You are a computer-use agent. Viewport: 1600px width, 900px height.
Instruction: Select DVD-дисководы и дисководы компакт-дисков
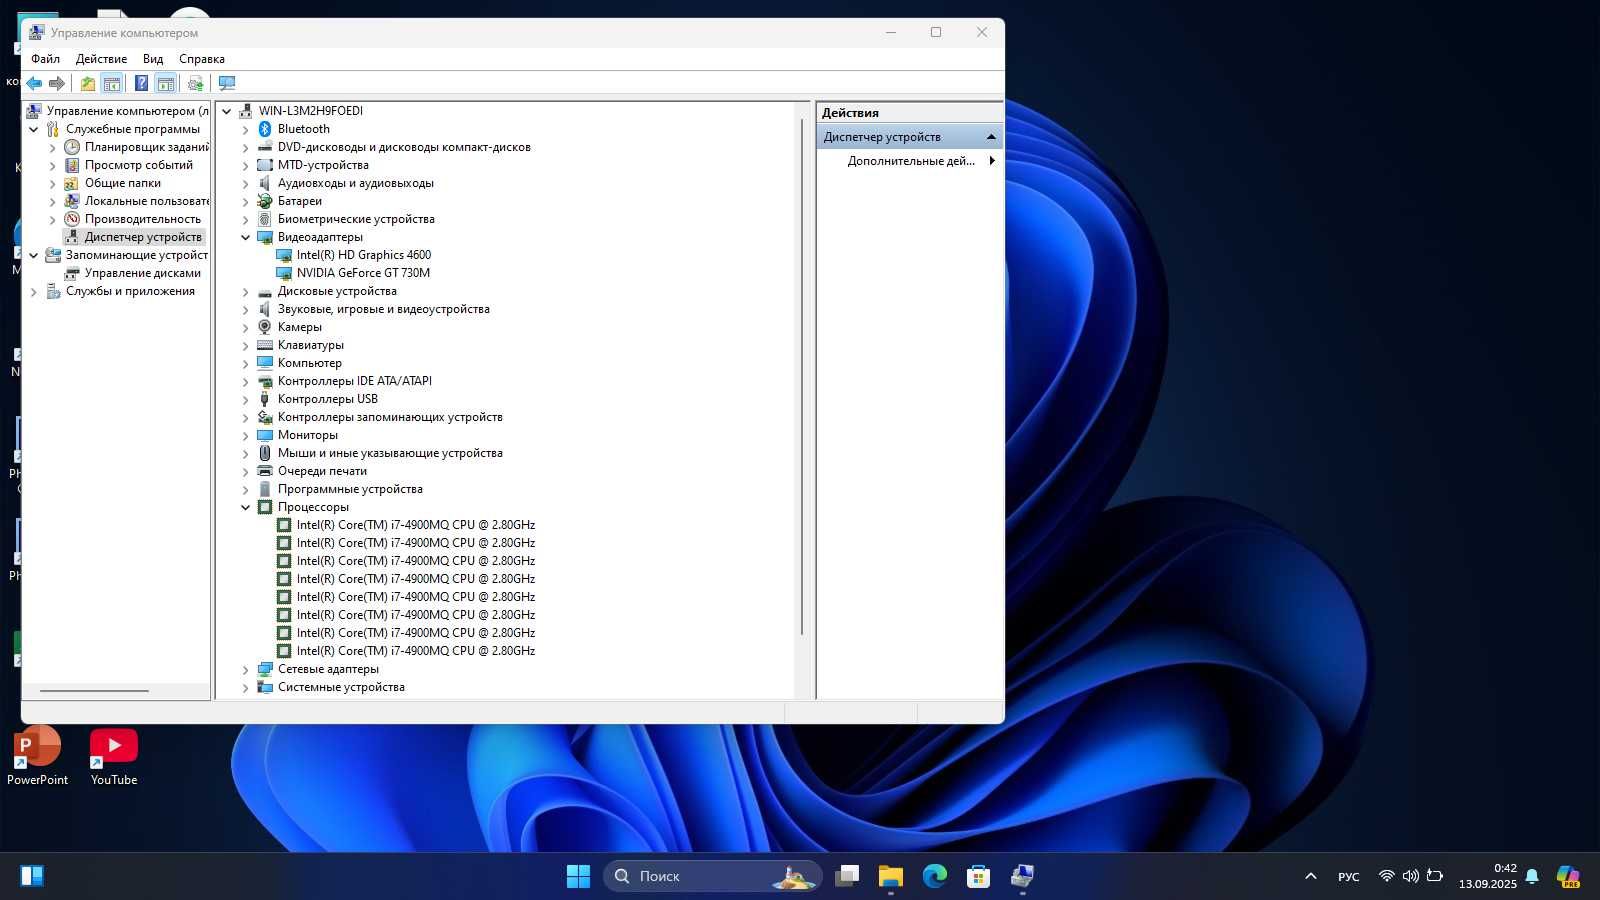point(404,147)
